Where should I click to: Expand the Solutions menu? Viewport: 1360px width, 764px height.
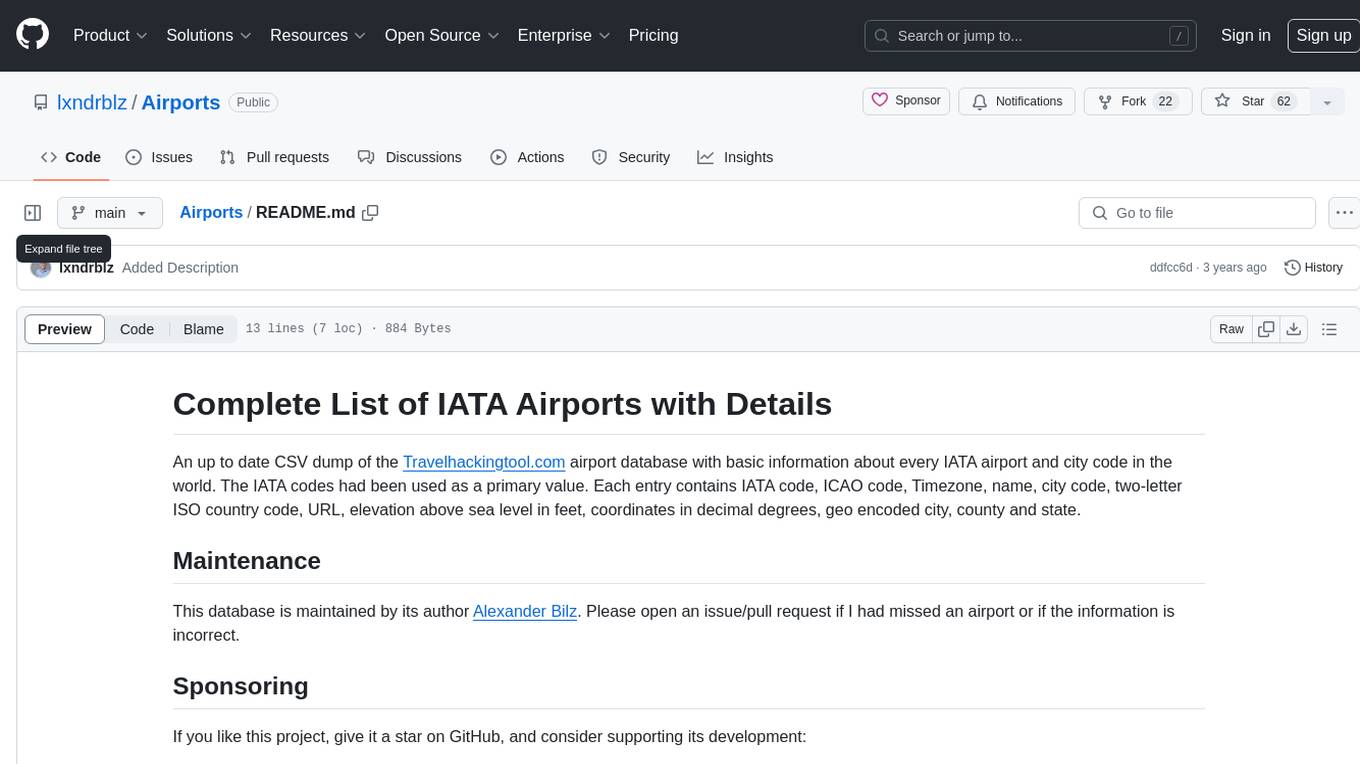point(209,35)
